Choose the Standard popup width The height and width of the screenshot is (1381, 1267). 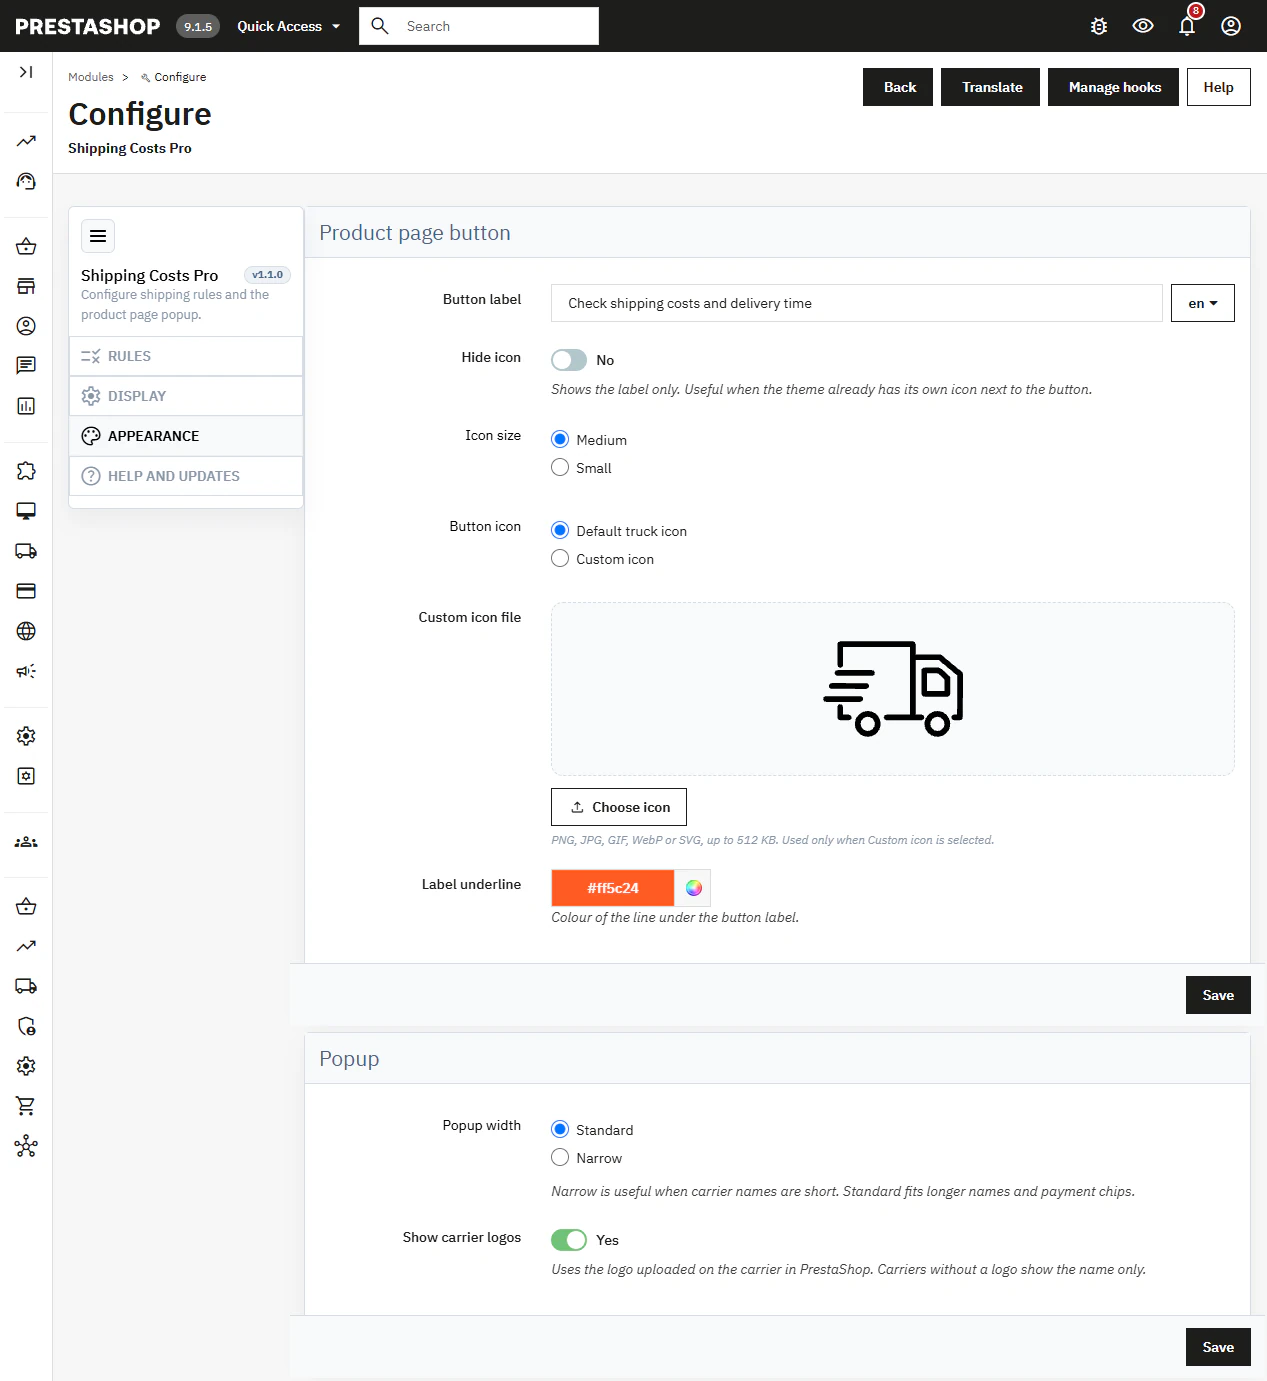560,1129
